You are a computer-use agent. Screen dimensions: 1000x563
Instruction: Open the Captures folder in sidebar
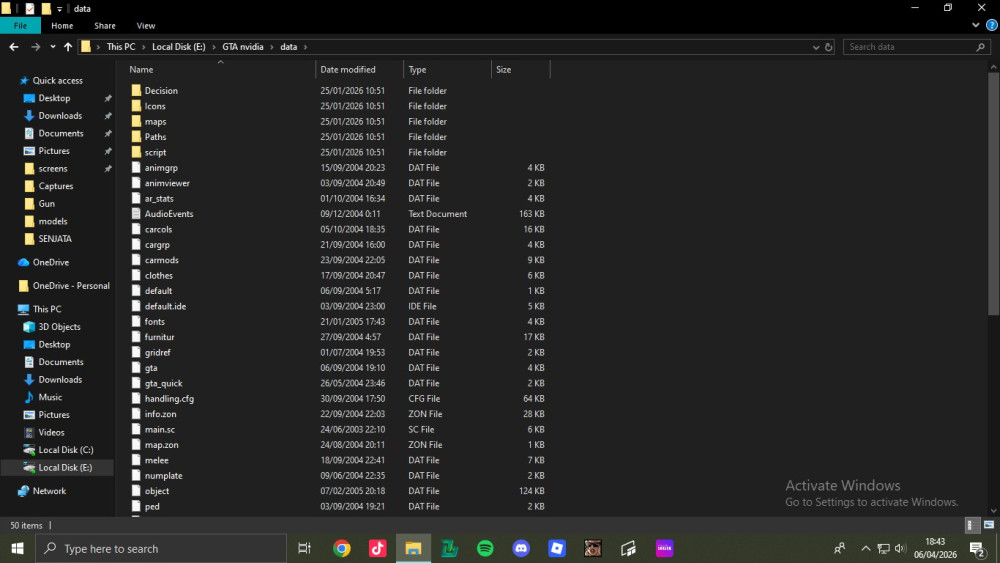click(55, 186)
